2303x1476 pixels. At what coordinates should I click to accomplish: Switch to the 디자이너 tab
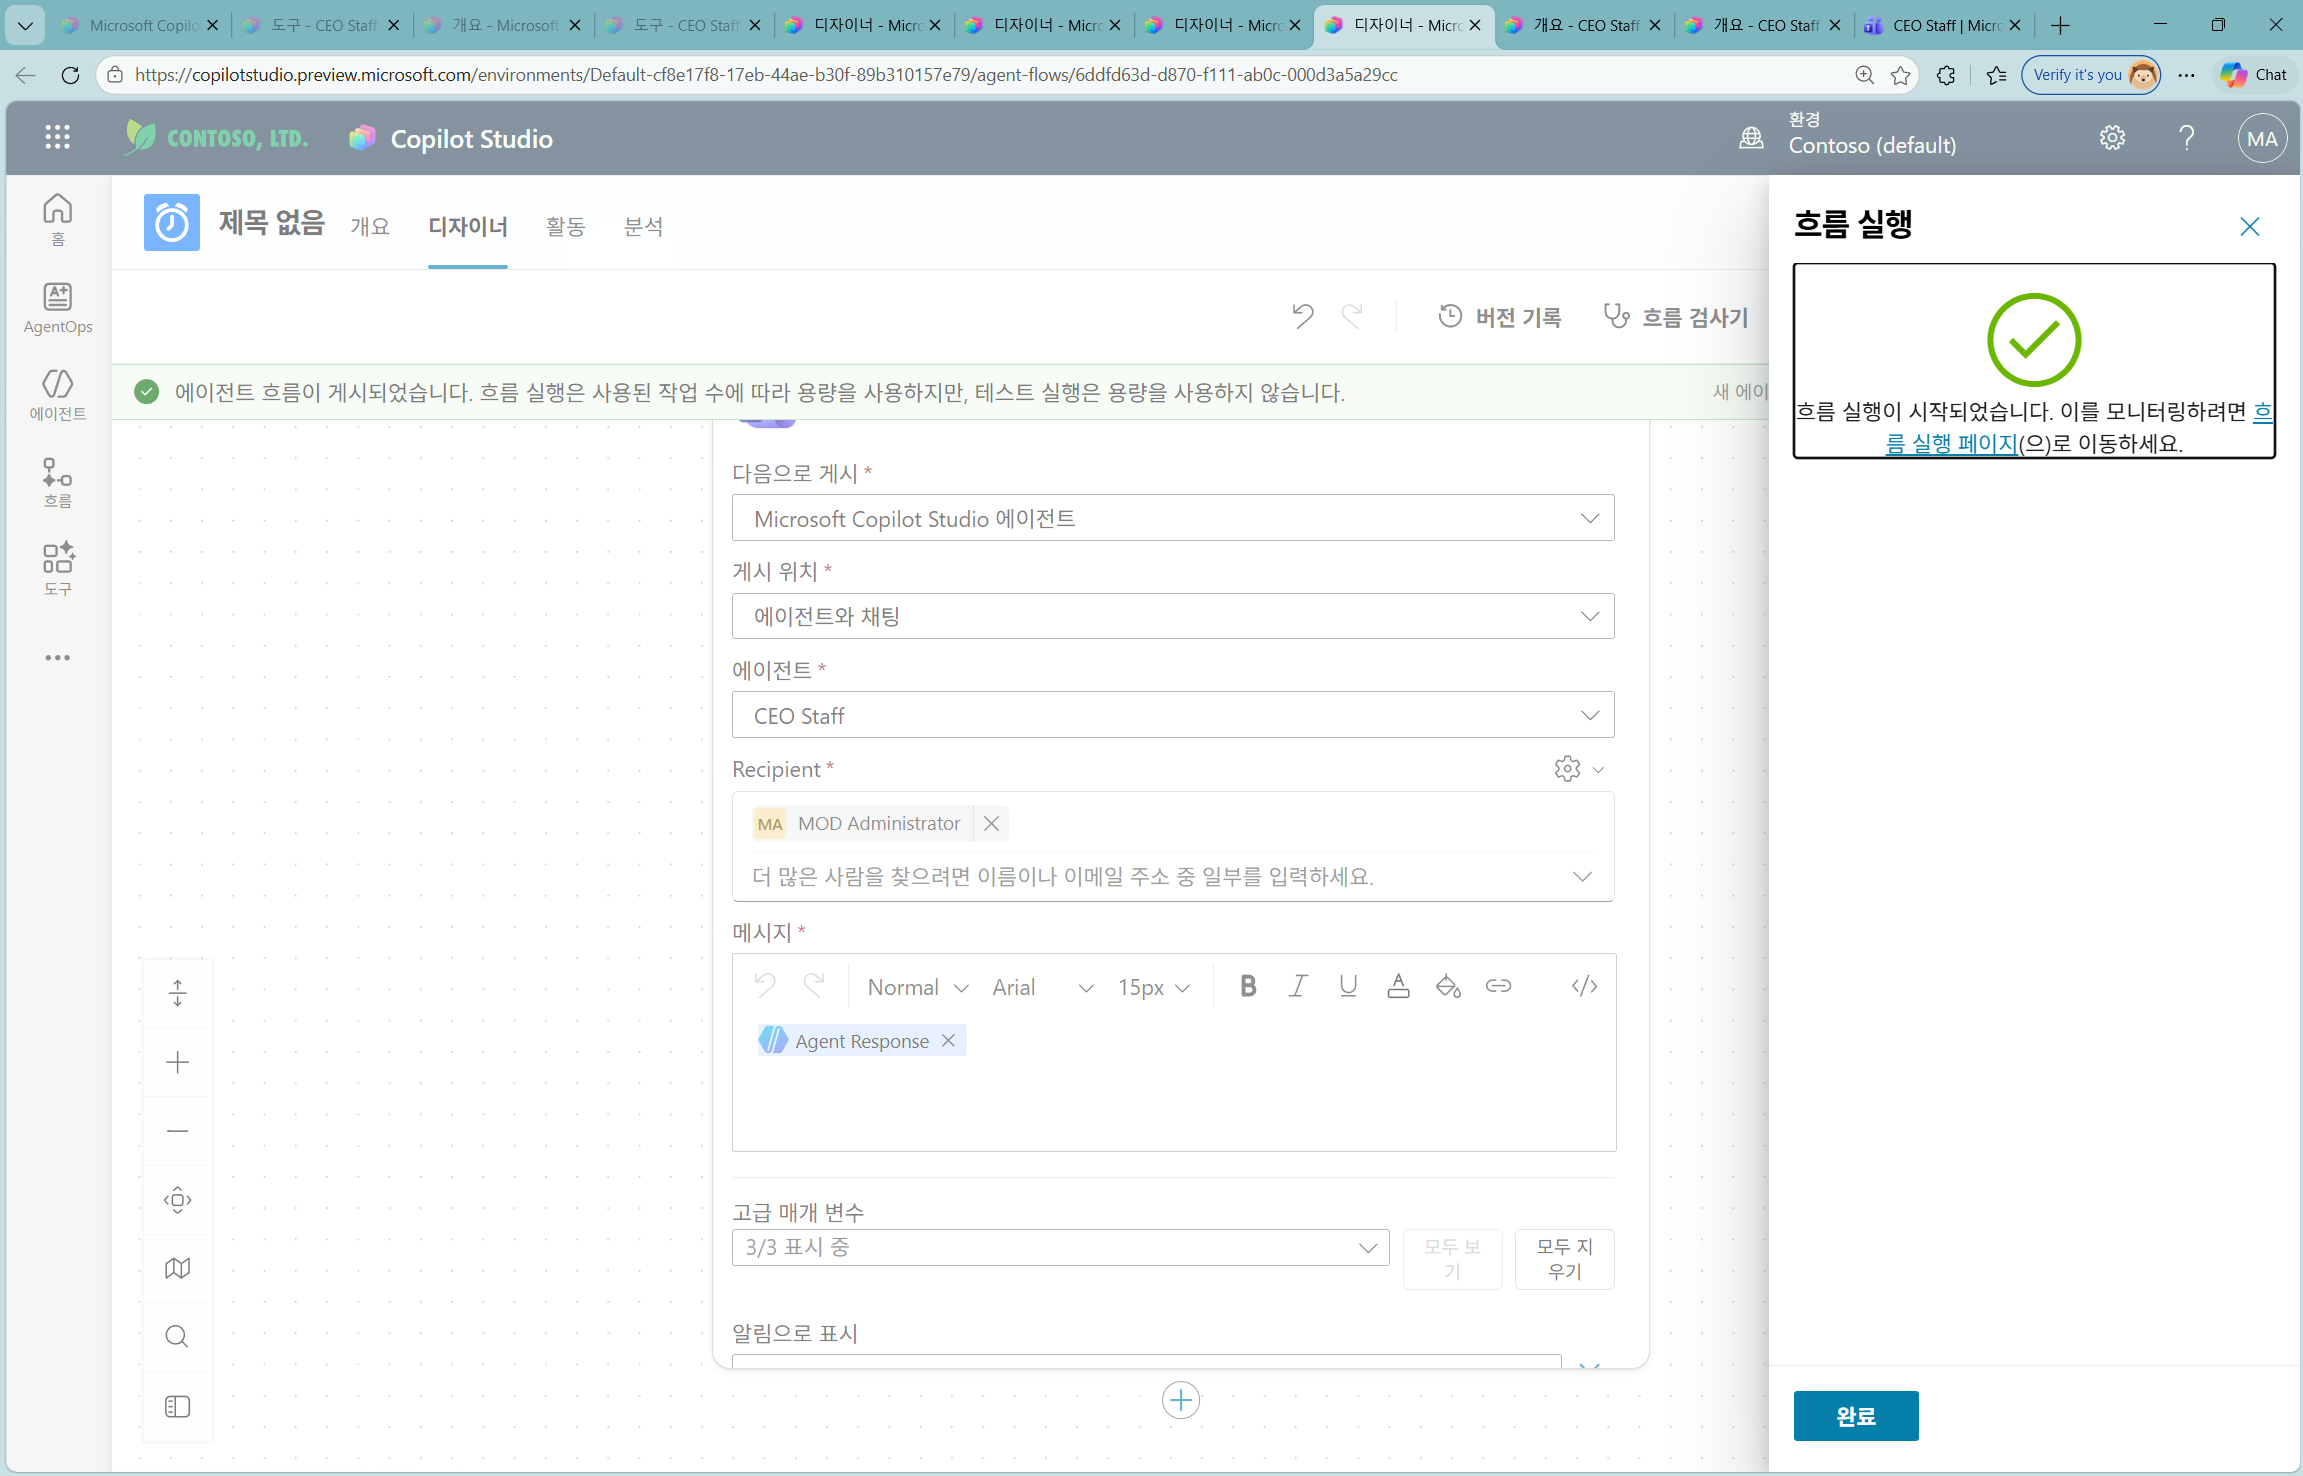[x=468, y=227]
